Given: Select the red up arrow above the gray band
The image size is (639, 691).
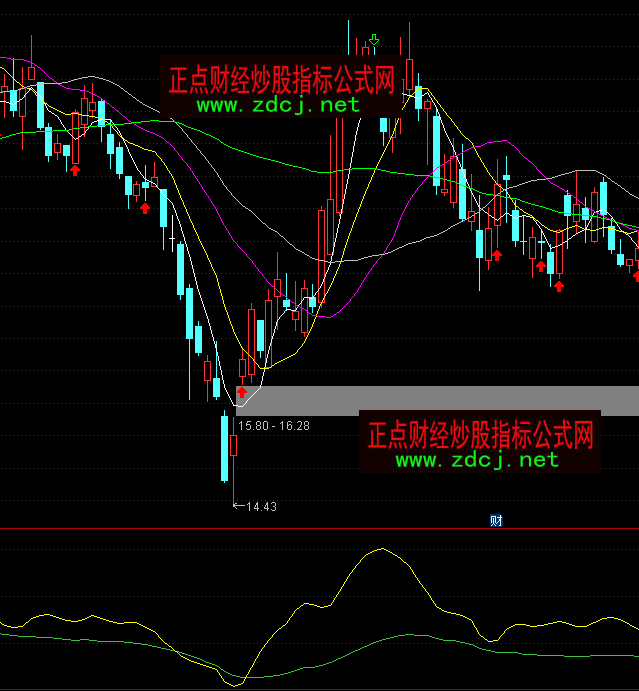Looking at the screenshot, I should (x=241, y=392).
